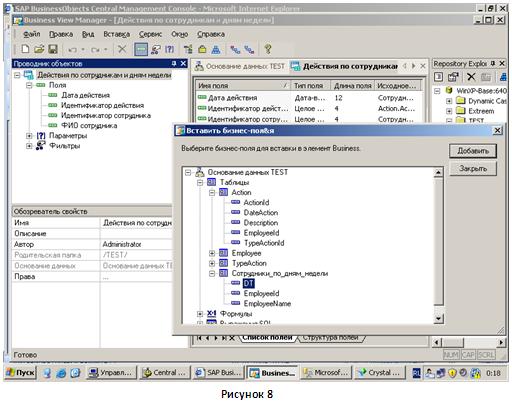The width and height of the screenshot is (512, 405).
Task: Open undo history dropdown arrow
Action: click(x=83, y=50)
